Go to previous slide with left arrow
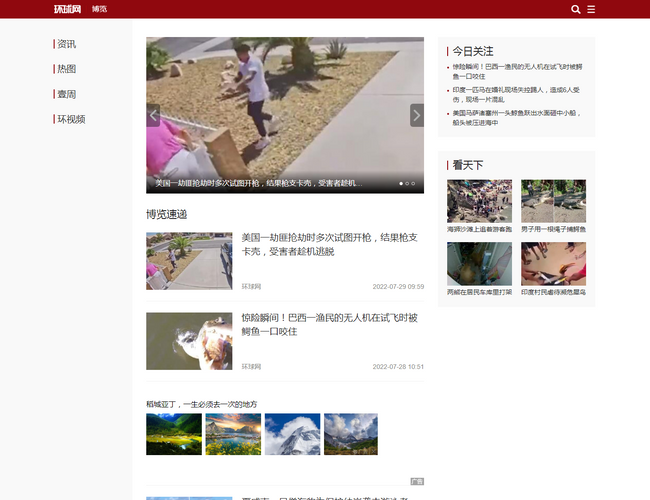650x500 pixels. click(153, 115)
